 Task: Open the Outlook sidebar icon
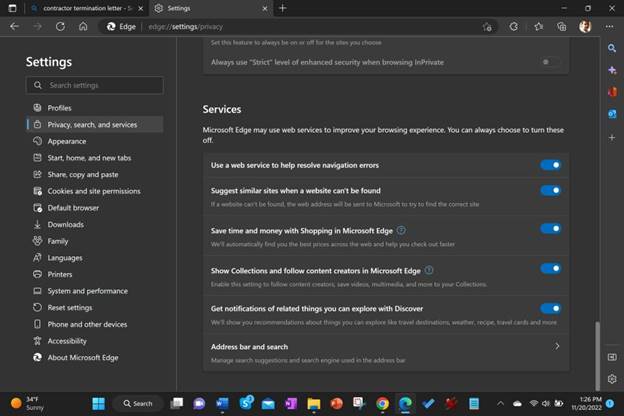612,114
